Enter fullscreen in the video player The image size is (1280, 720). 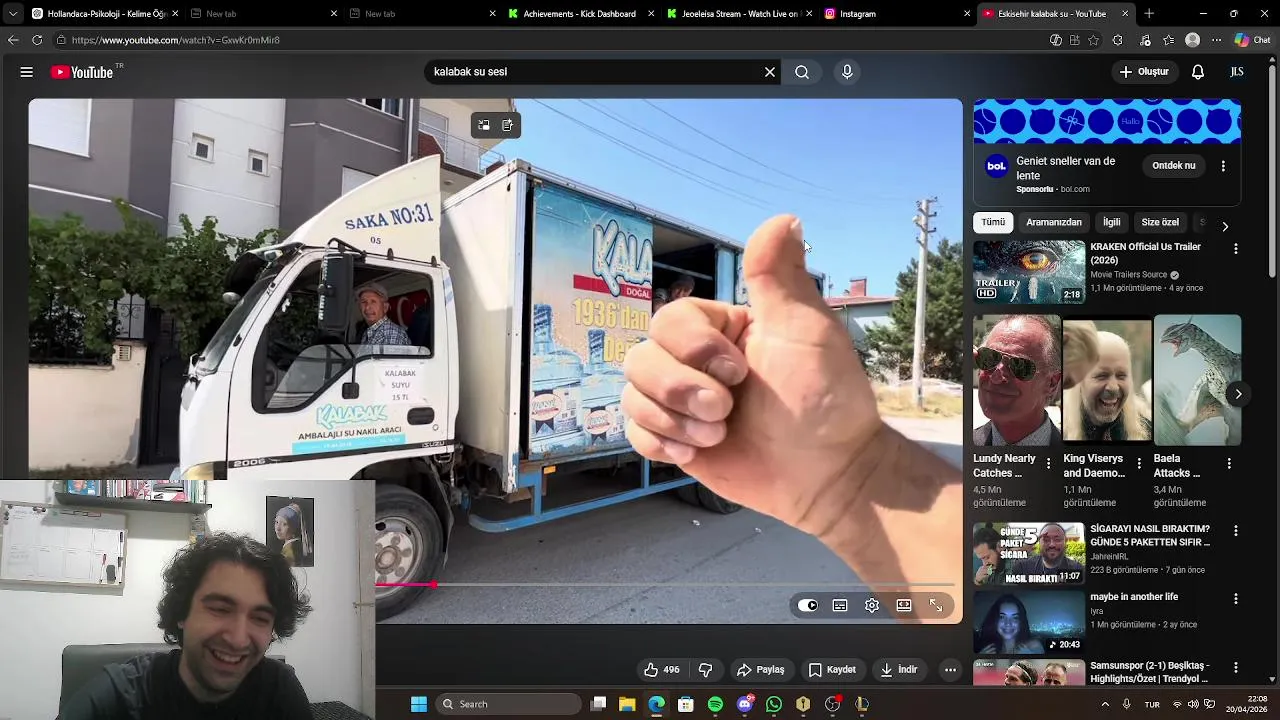[936, 605]
